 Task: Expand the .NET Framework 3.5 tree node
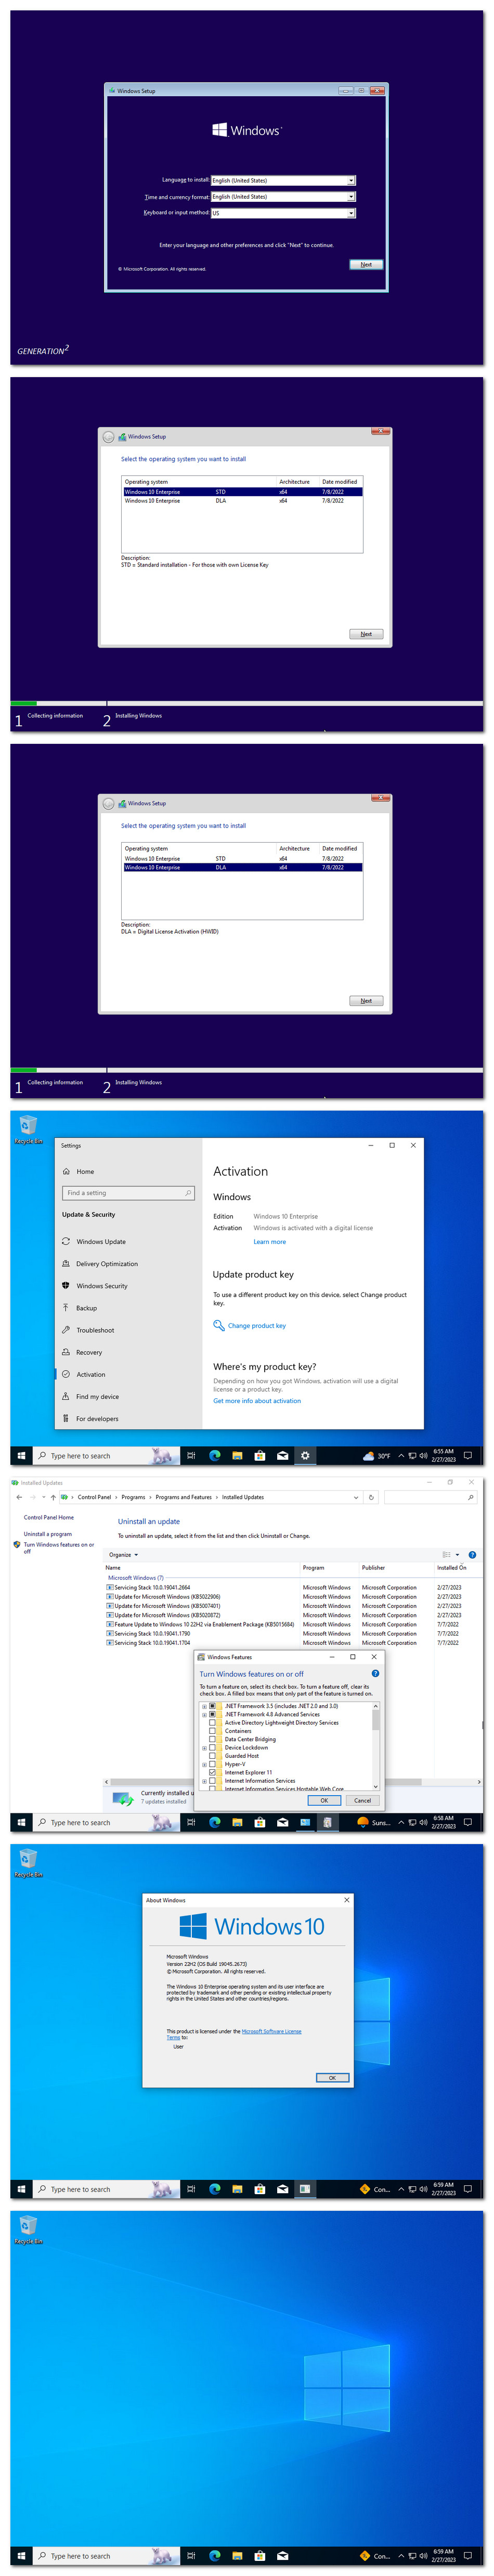204,1706
